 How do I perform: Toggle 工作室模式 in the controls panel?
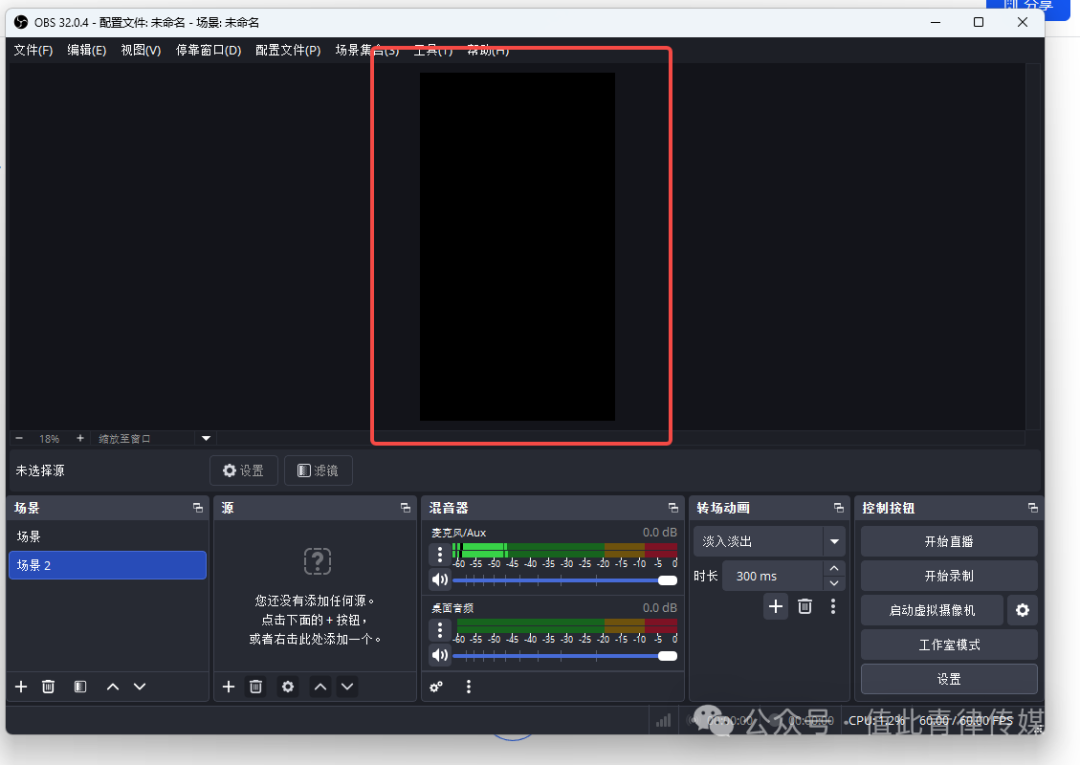pyautogui.click(x=949, y=645)
